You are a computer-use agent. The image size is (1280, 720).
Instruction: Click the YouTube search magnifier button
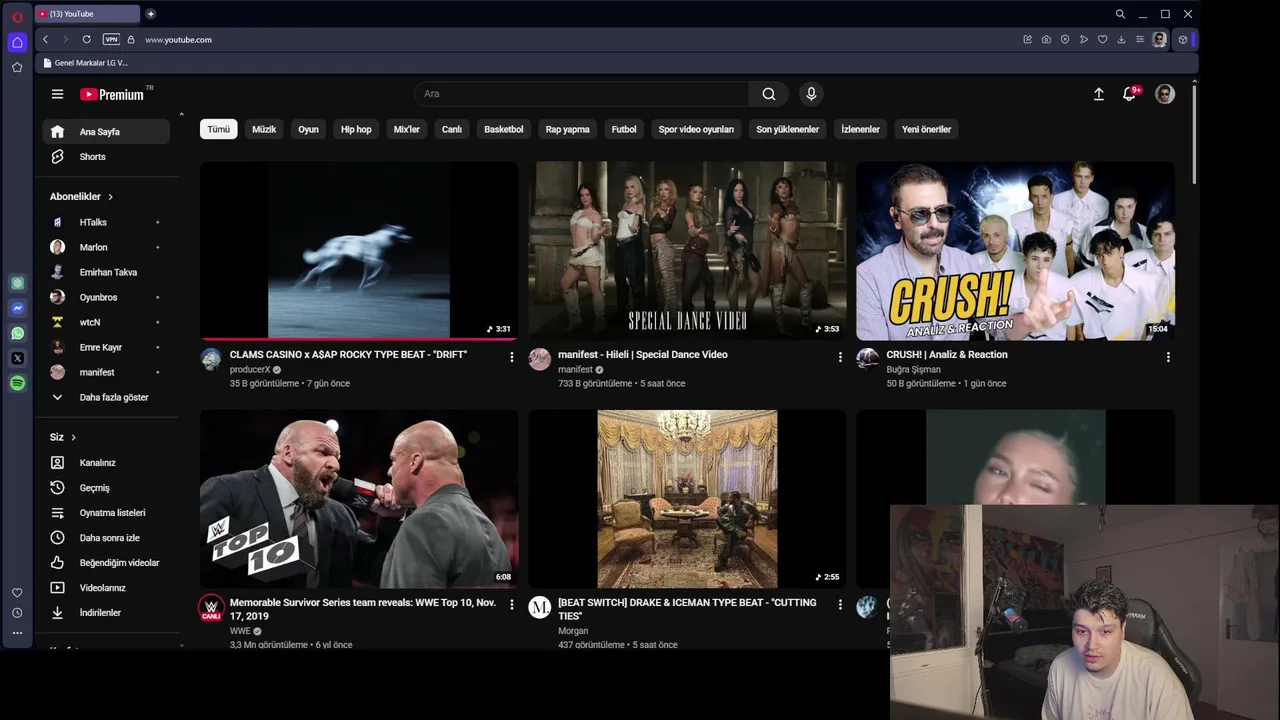click(x=769, y=94)
